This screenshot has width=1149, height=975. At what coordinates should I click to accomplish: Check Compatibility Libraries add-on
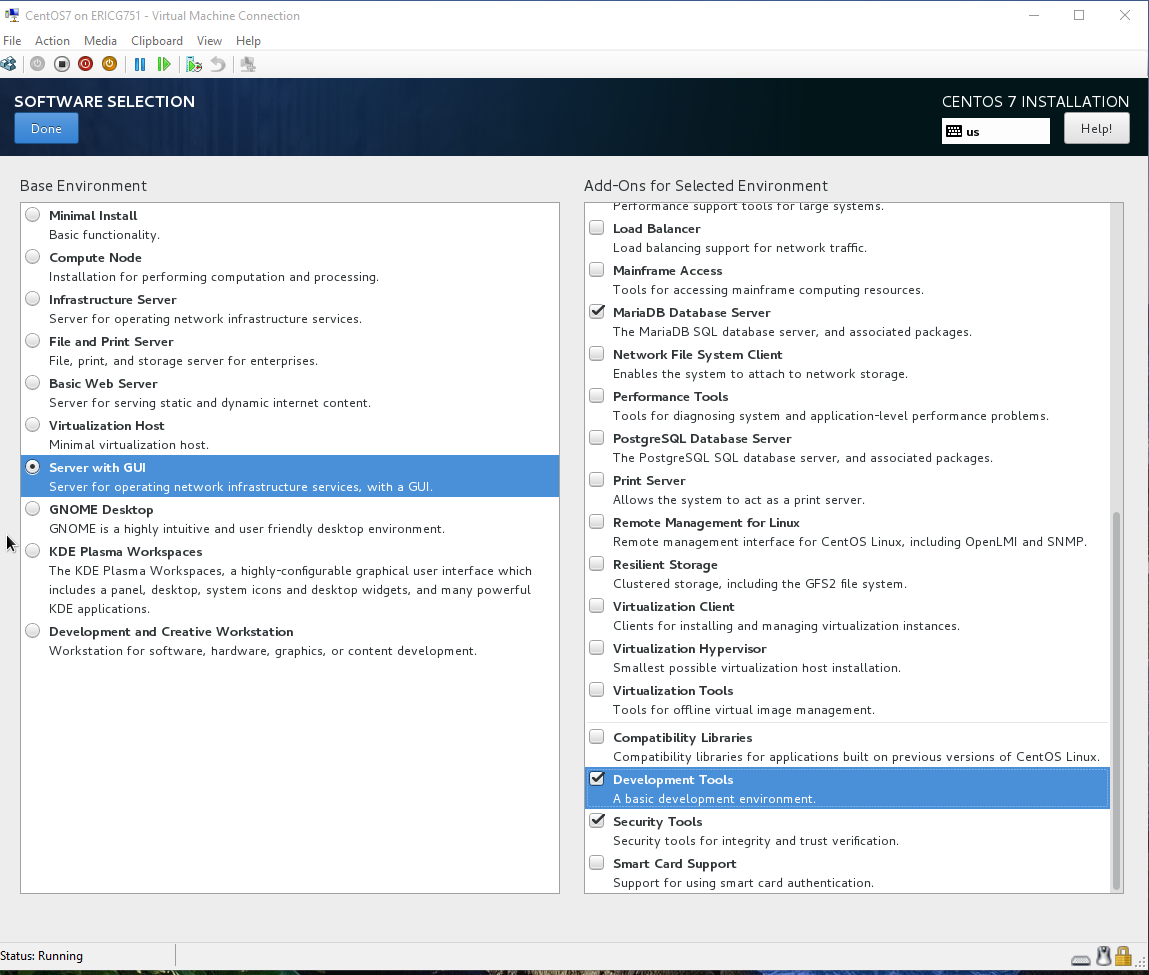[x=597, y=737]
